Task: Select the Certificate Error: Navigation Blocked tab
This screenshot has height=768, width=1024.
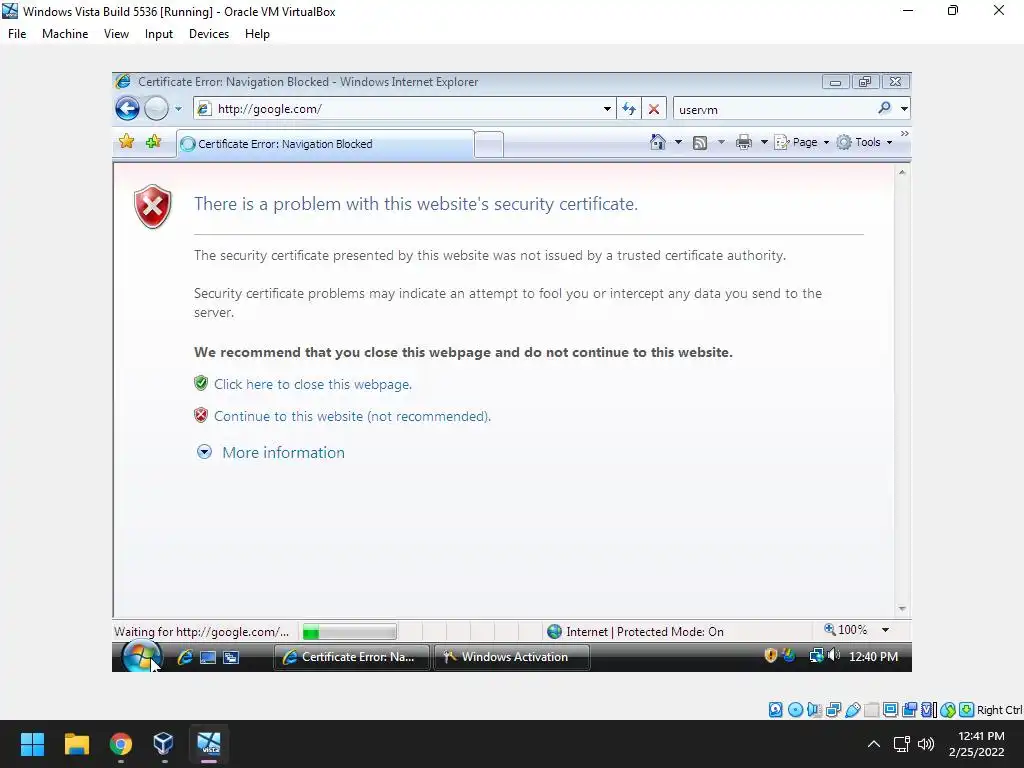Action: 325,144
